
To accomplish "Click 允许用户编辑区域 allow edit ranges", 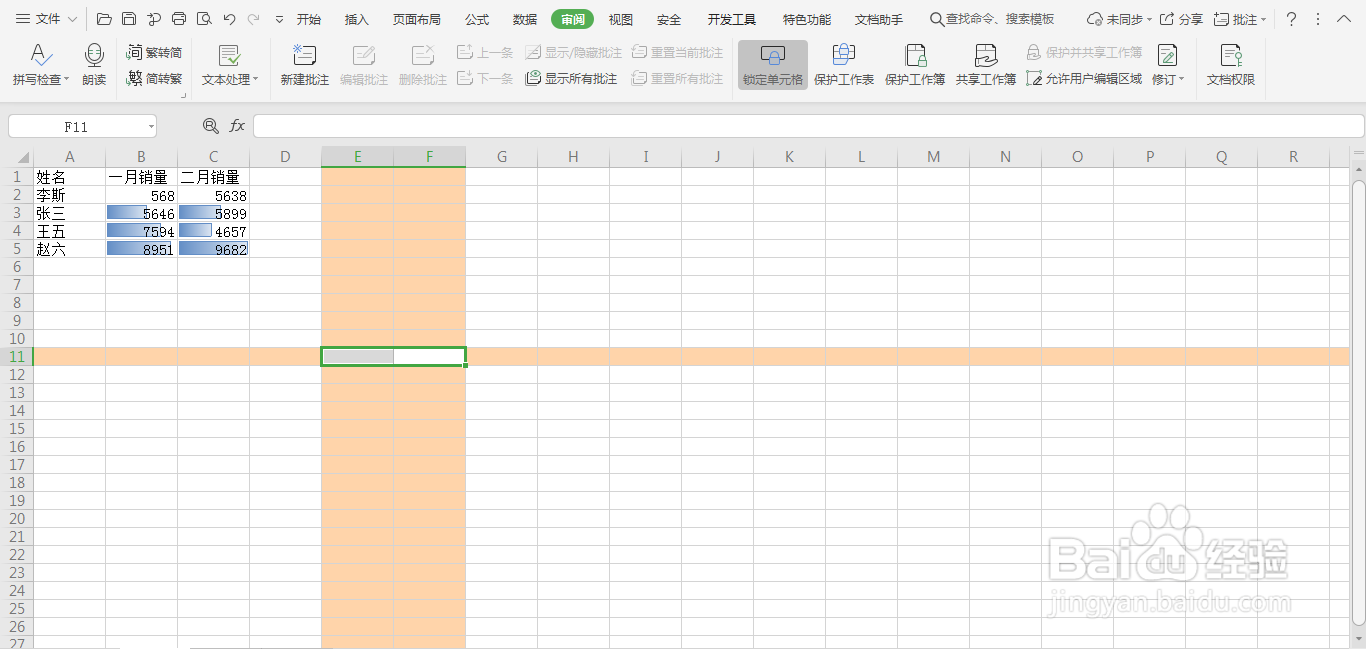I will point(1084,78).
